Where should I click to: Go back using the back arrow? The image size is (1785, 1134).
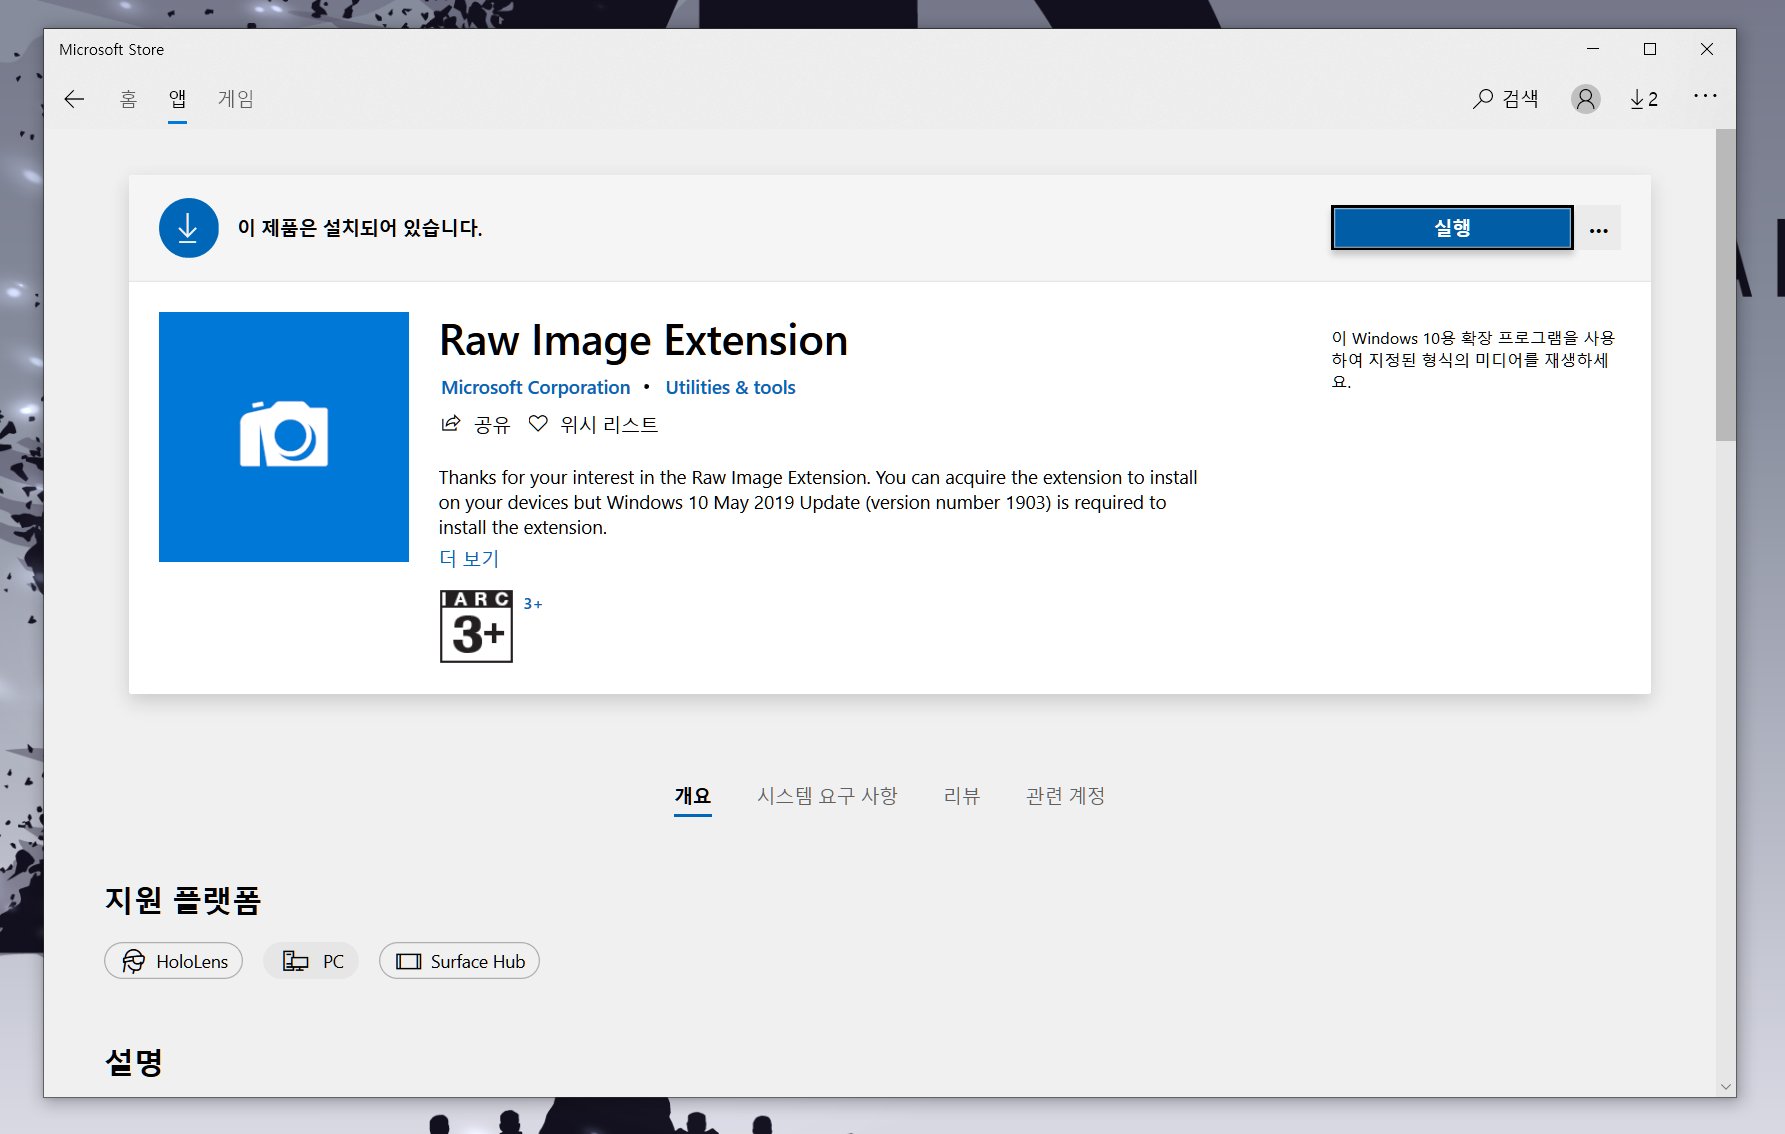click(74, 99)
